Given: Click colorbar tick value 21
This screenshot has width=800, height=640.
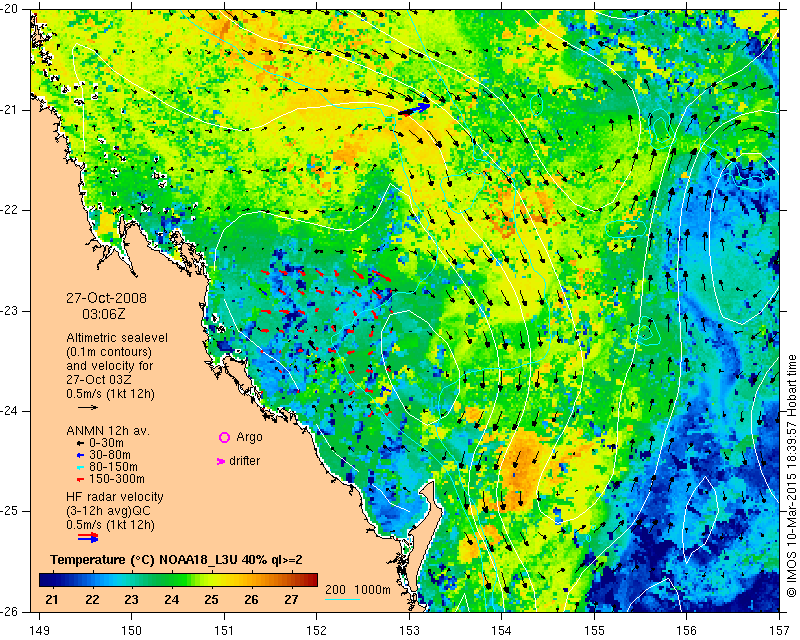Looking at the screenshot, I should [x=52, y=600].
